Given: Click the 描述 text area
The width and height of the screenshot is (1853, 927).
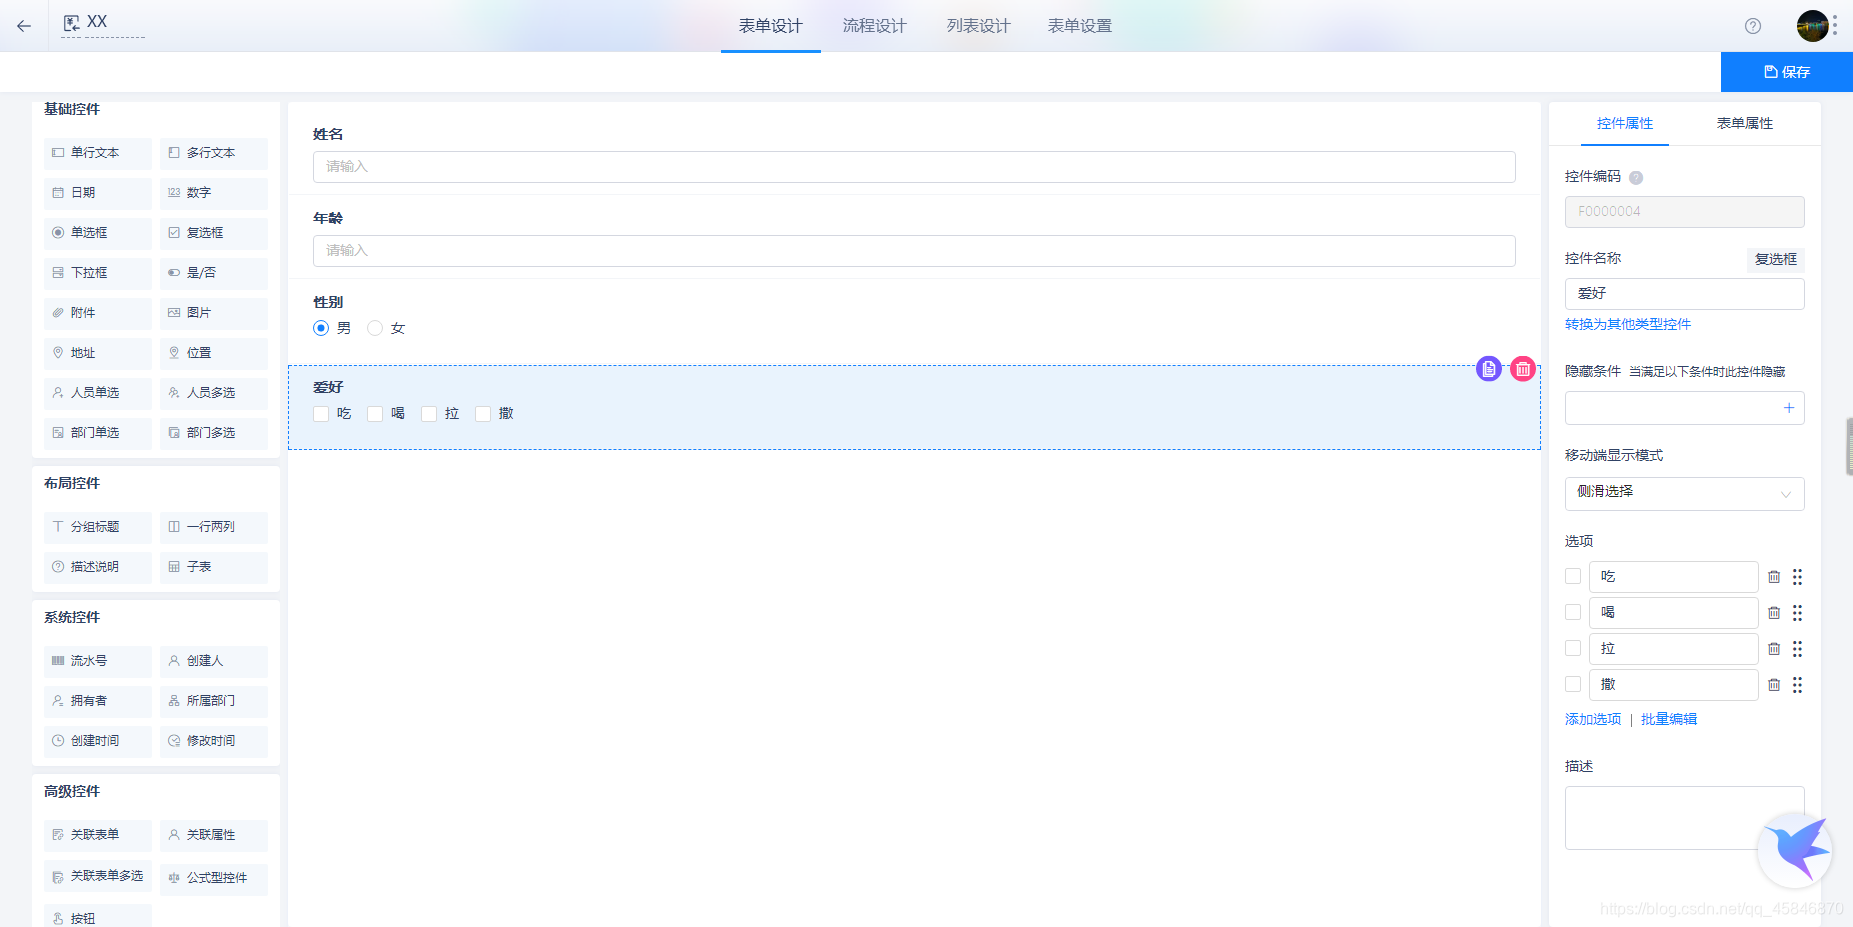Looking at the screenshot, I should point(1685,818).
